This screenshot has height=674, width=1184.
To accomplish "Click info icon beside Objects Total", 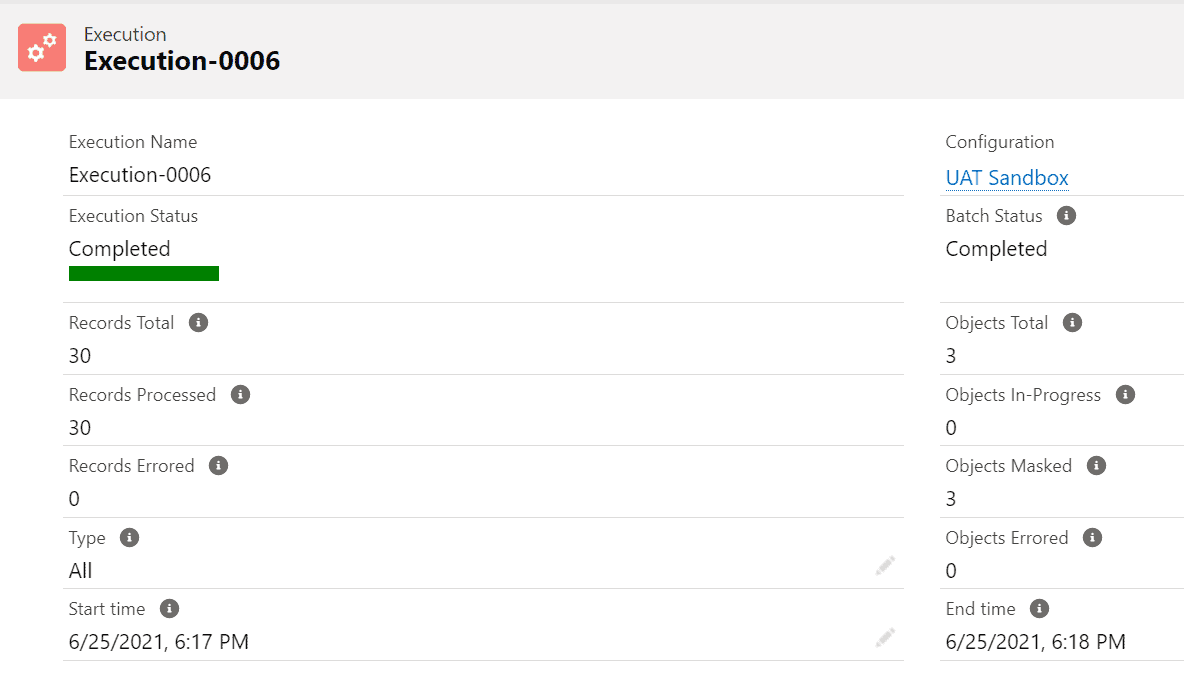I will pos(1073,322).
